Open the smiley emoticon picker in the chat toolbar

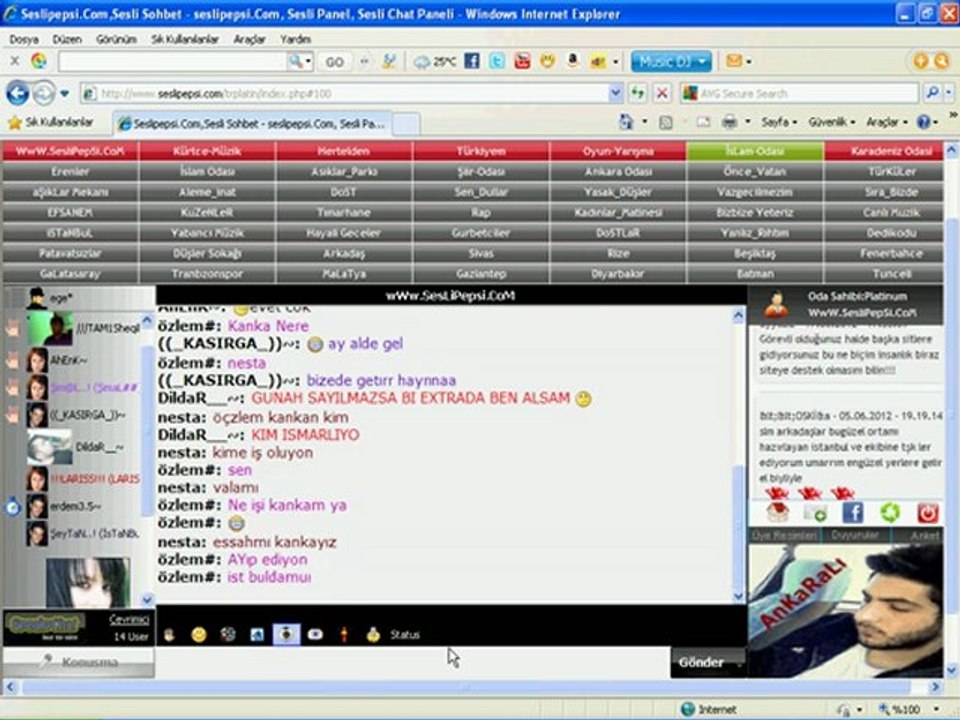point(199,635)
